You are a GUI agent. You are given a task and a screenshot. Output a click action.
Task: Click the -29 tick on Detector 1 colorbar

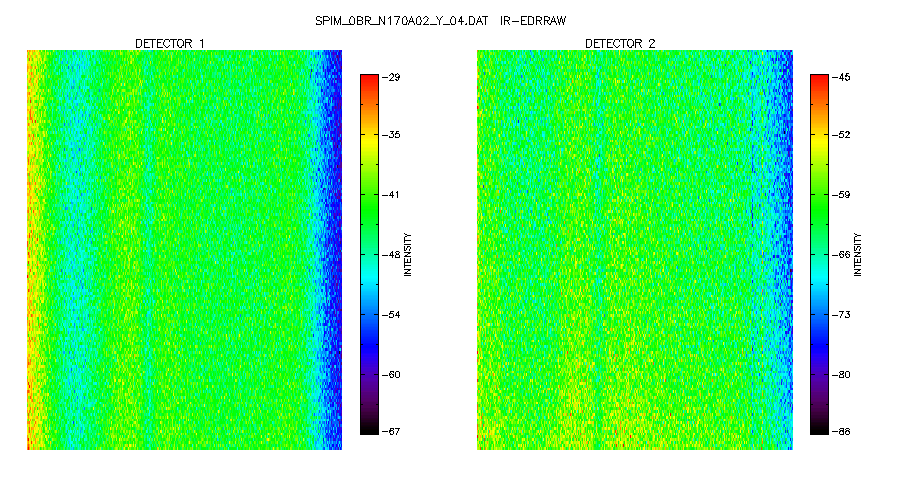pyautogui.click(x=391, y=77)
